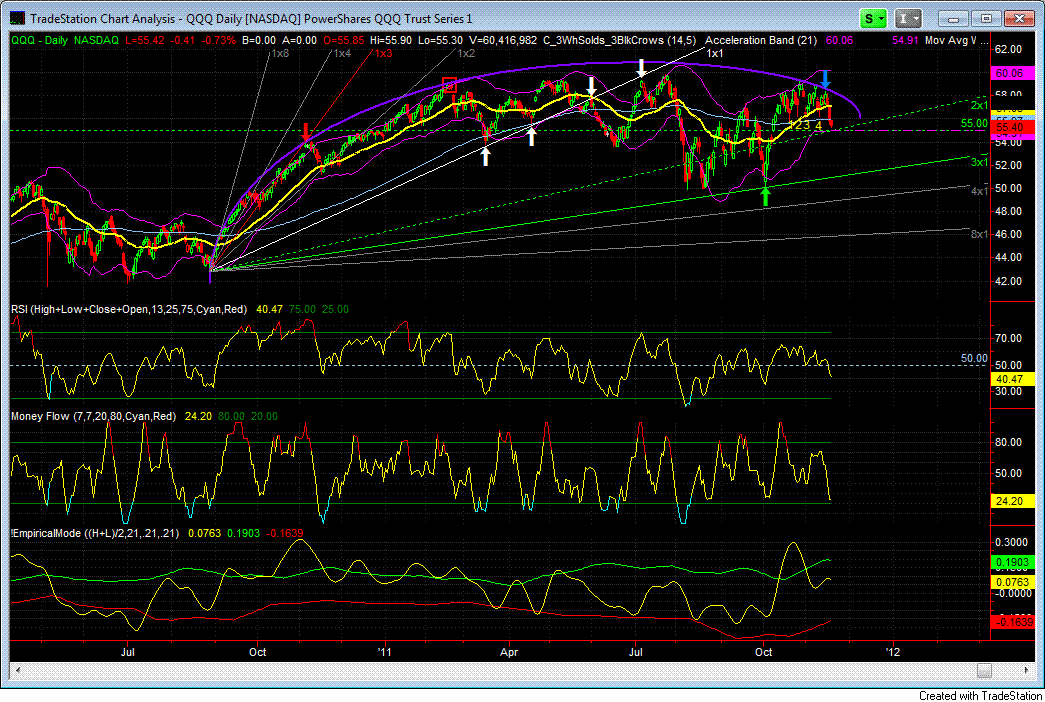The image size is (1045, 702).
Task: Click the TradeStation chart icon in title bar
Action: point(17,19)
